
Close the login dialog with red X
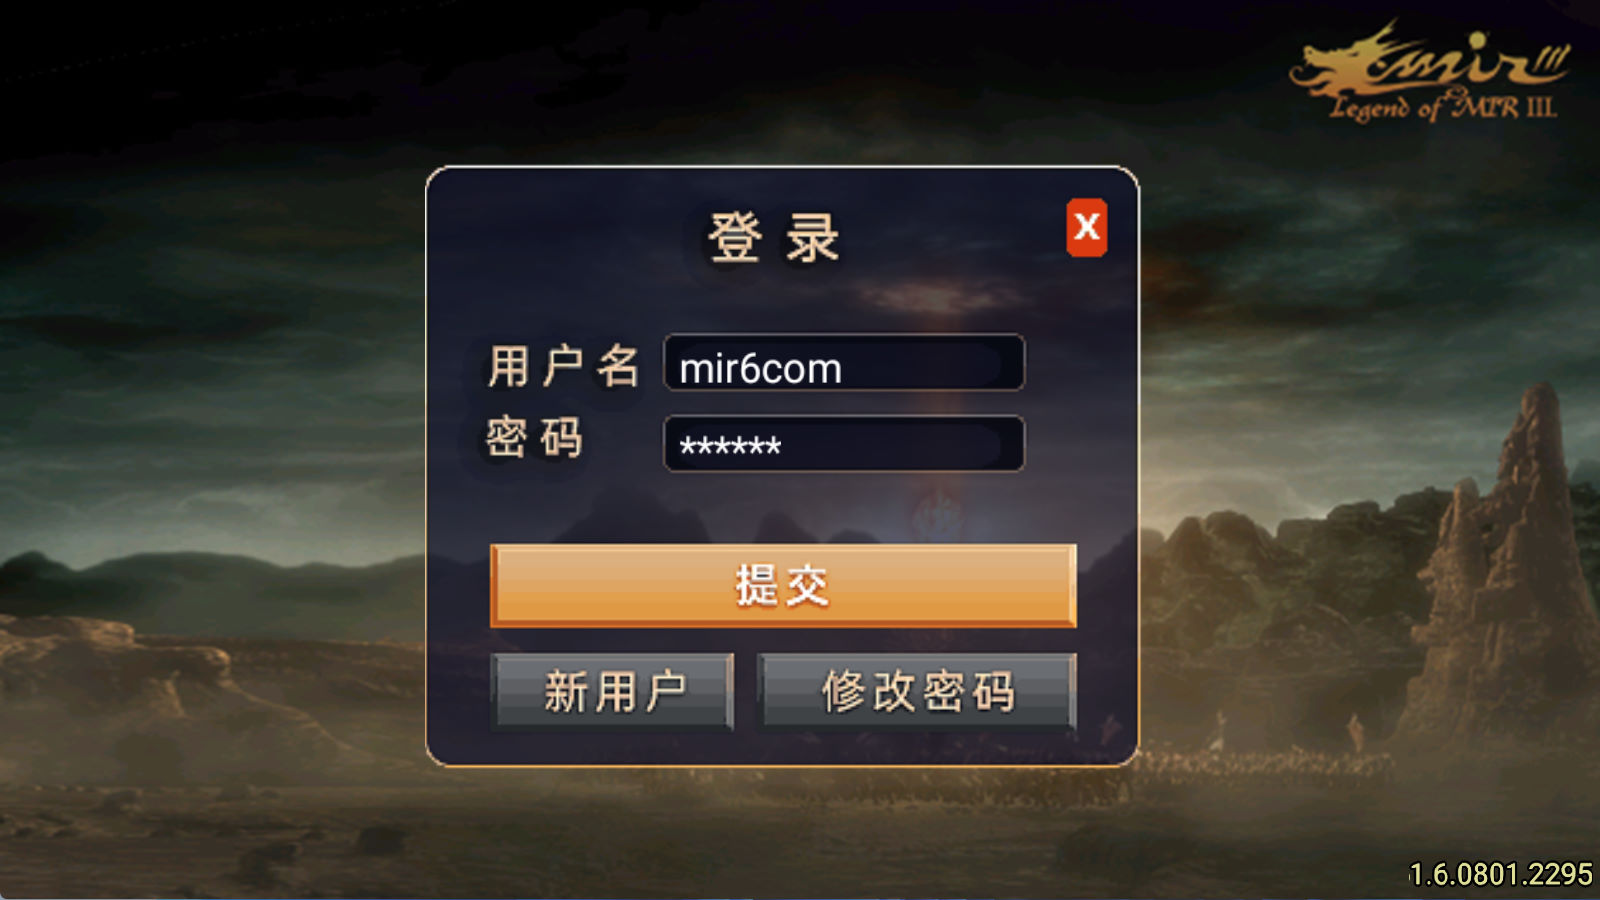[x=1087, y=228]
